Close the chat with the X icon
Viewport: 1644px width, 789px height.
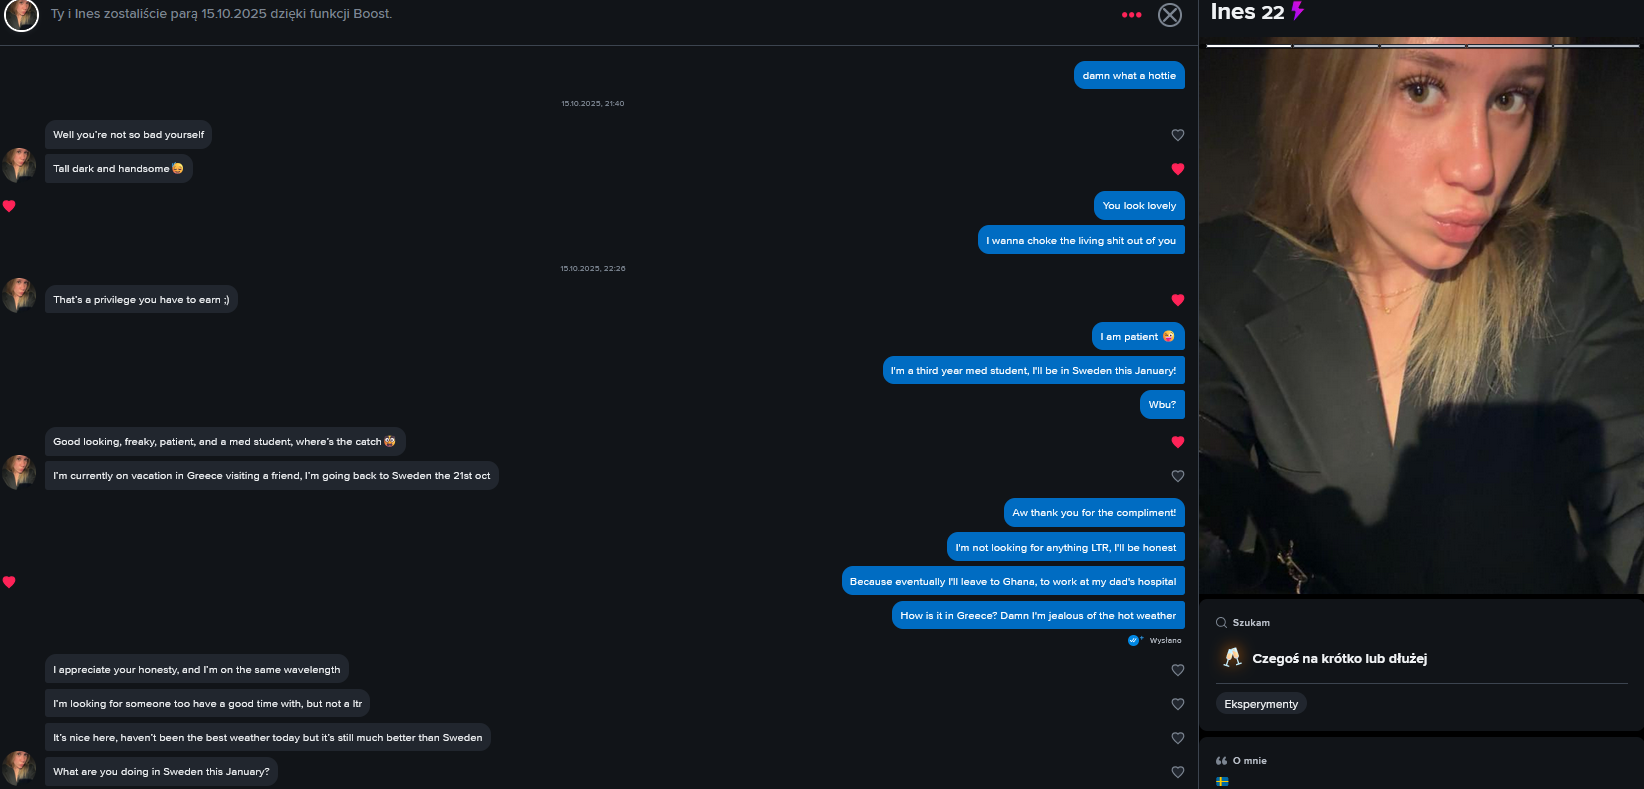(1170, 15)
